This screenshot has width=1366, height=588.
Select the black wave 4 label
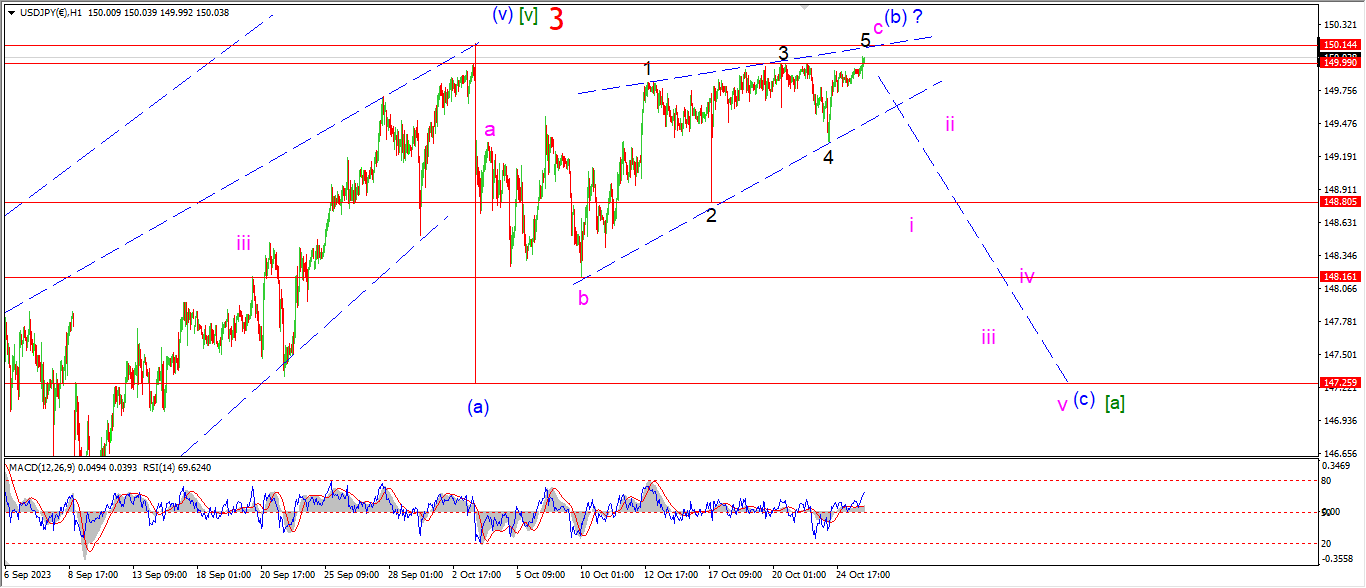pyautogui.click(x=828, y=157)
